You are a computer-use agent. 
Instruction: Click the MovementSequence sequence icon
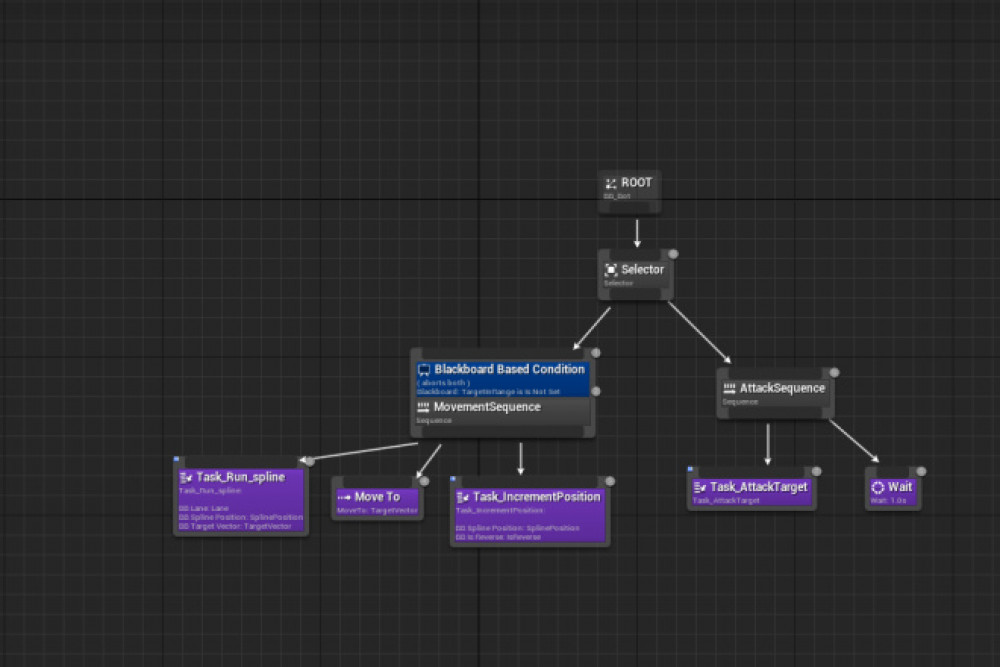click(x=423, y=407)
